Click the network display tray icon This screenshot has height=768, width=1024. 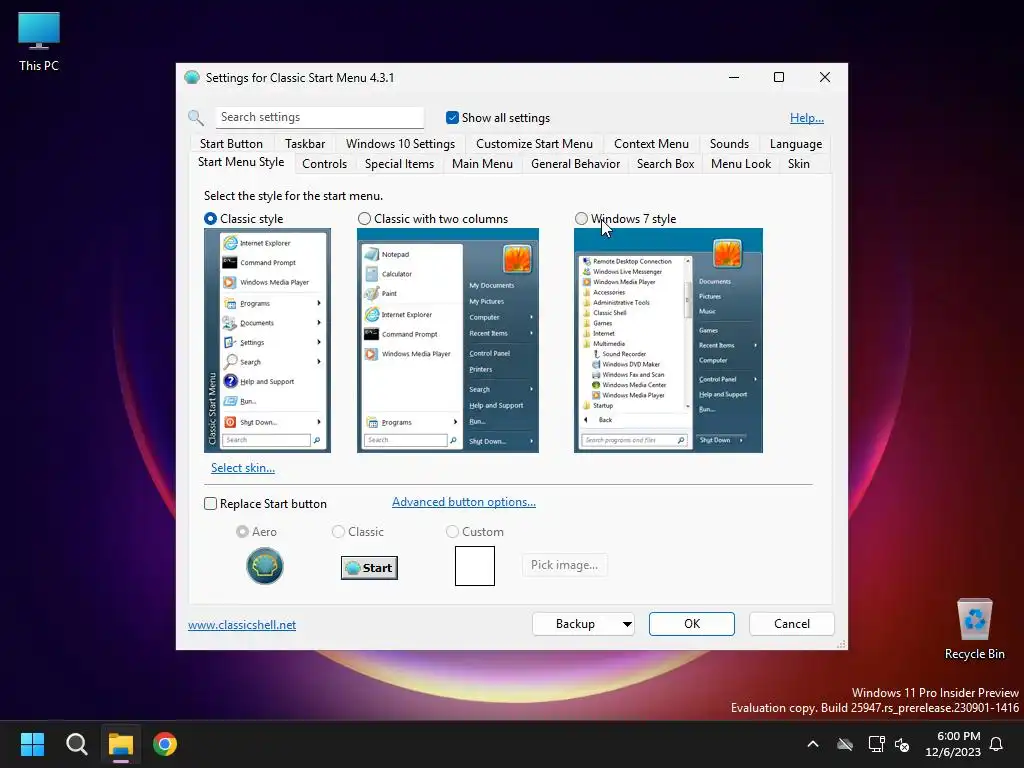click(876, 744)
